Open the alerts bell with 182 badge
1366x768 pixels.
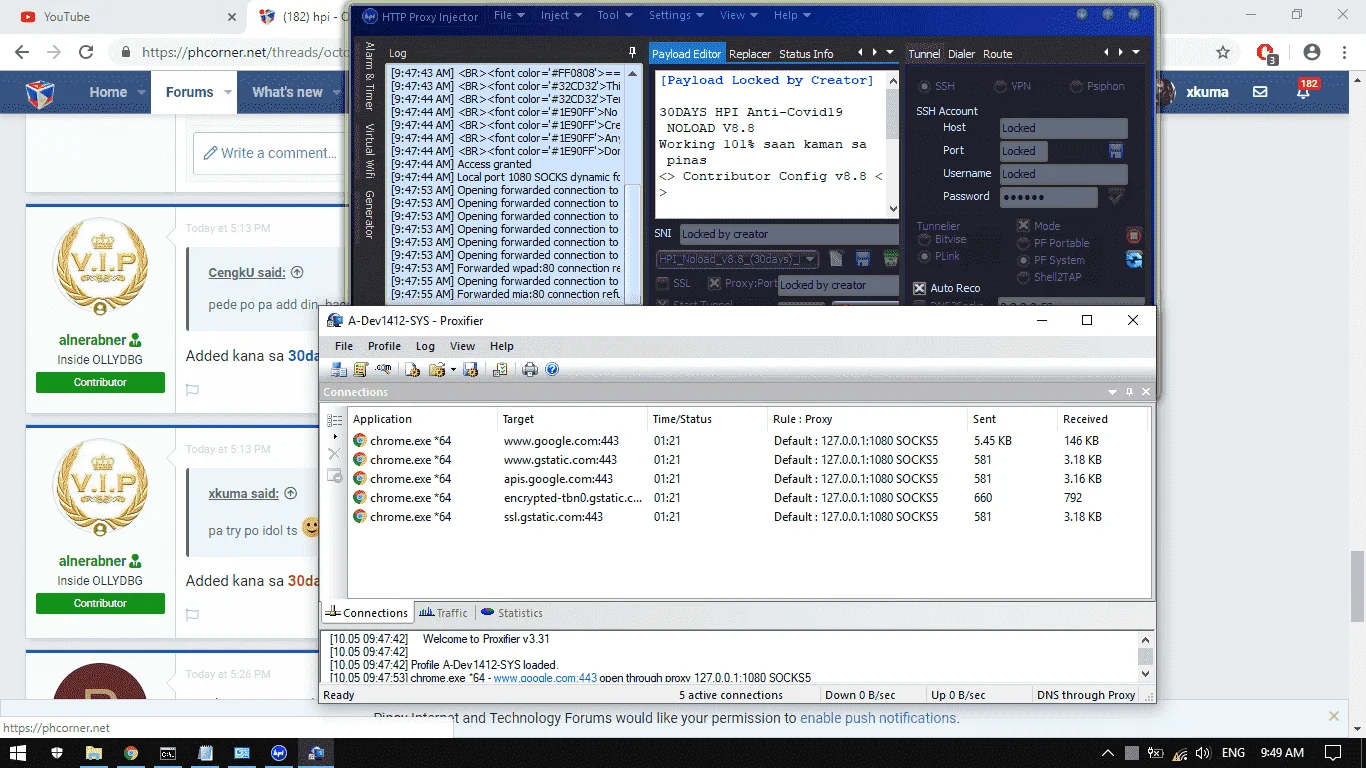[1304, 90]
